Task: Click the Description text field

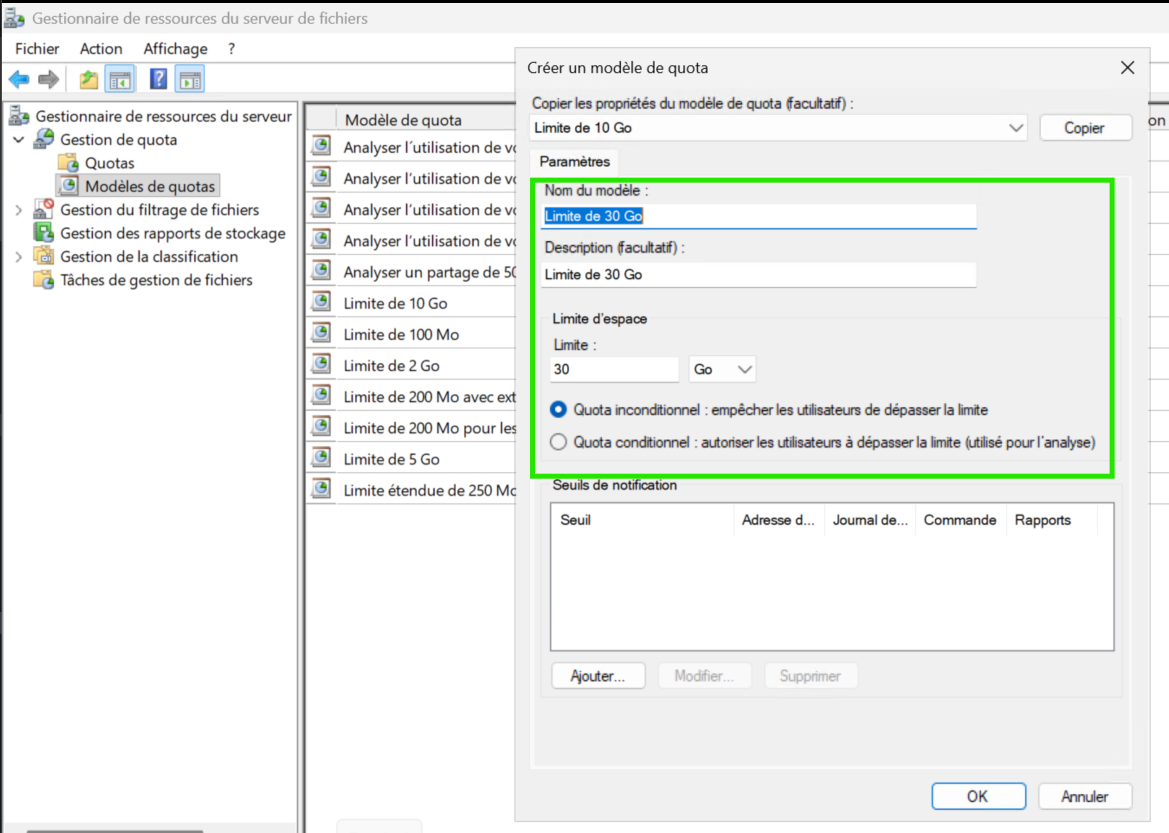Action: 759,274
